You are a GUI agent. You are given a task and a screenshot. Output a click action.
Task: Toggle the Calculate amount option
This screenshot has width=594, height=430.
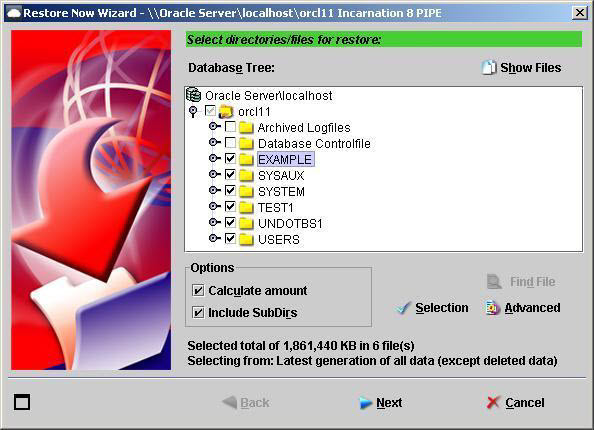(x=198, y=291)
